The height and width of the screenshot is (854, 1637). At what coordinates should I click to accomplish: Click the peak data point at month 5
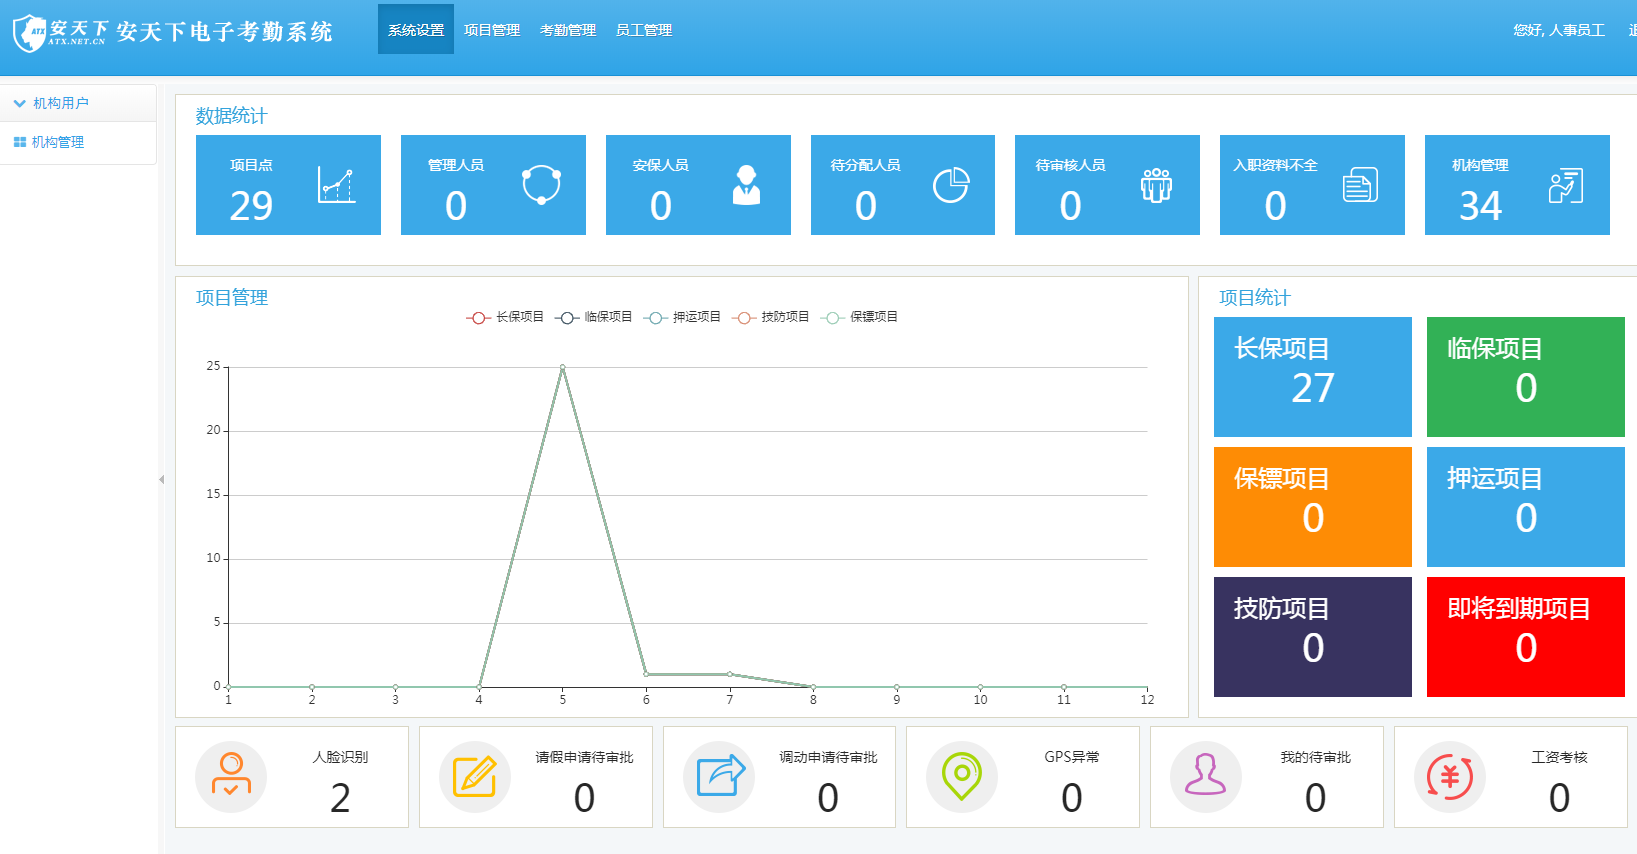[562, 368]
